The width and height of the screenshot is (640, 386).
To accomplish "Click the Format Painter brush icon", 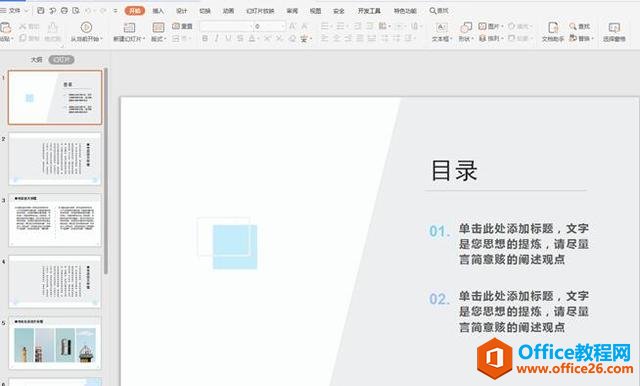I will coord(53,28).
